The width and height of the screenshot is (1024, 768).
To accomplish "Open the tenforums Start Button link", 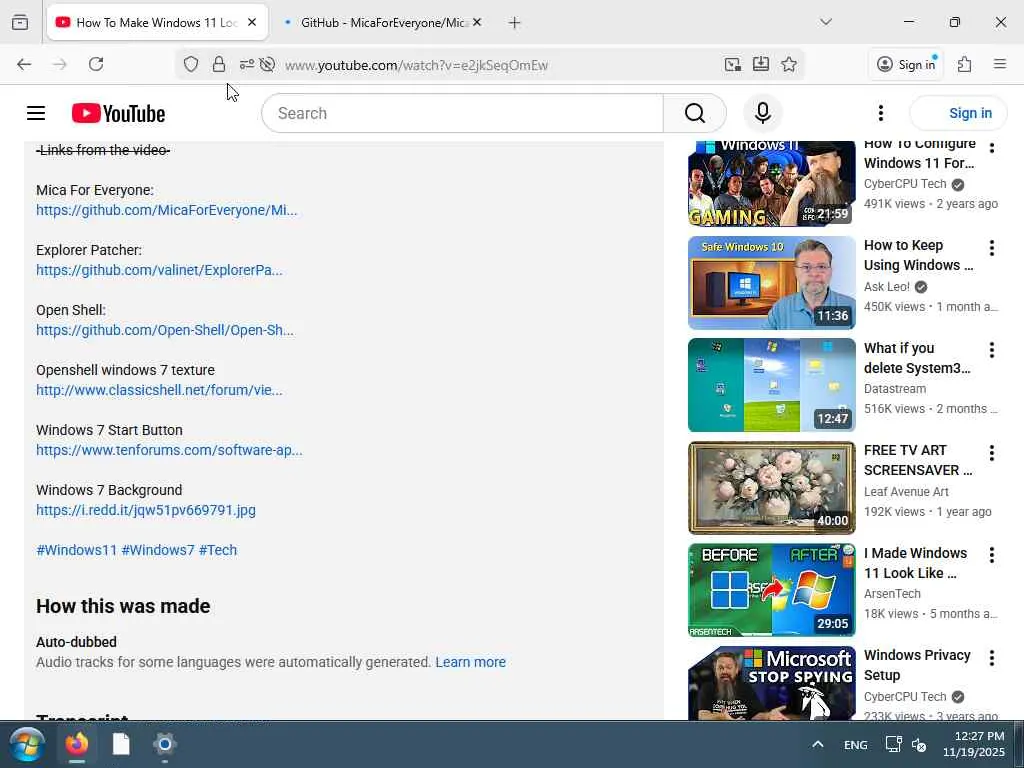I will [x=169, y=450].
